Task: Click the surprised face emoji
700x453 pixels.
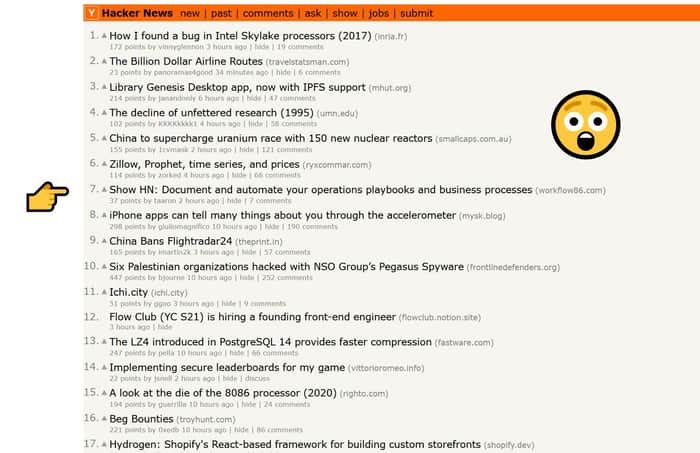Action: point(585,125)
